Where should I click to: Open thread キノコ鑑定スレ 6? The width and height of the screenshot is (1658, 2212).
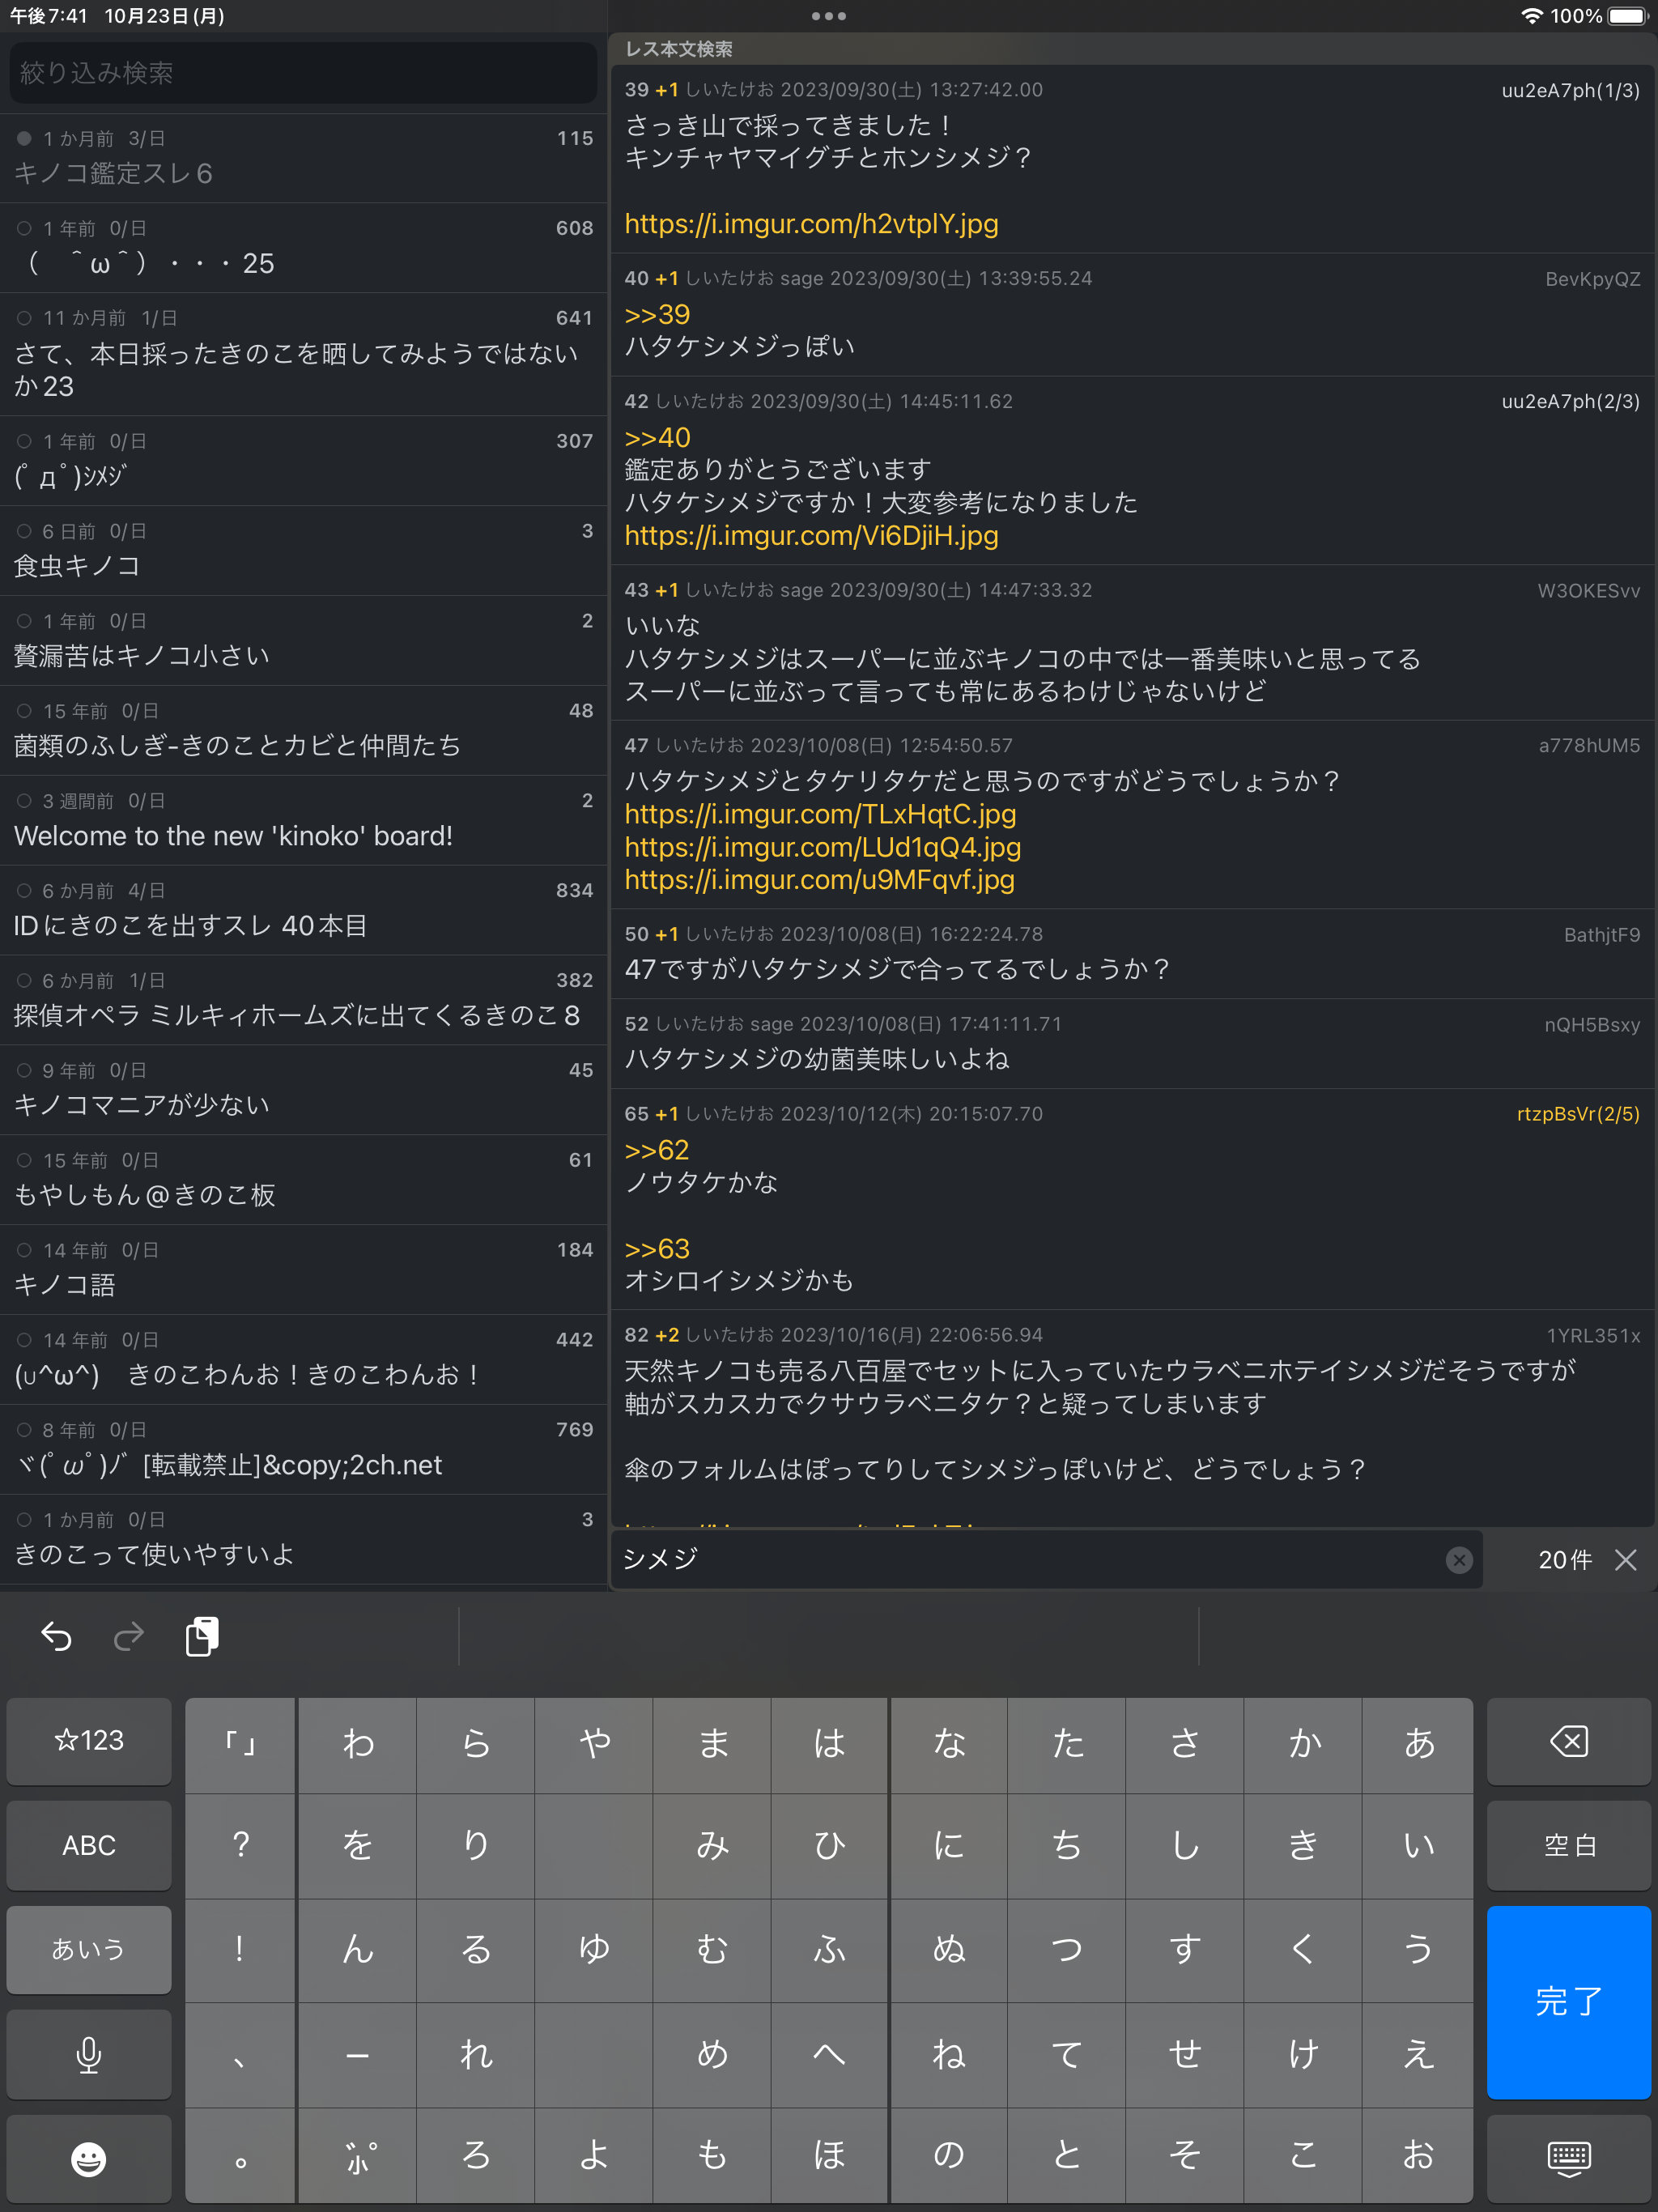pos(303,158)
